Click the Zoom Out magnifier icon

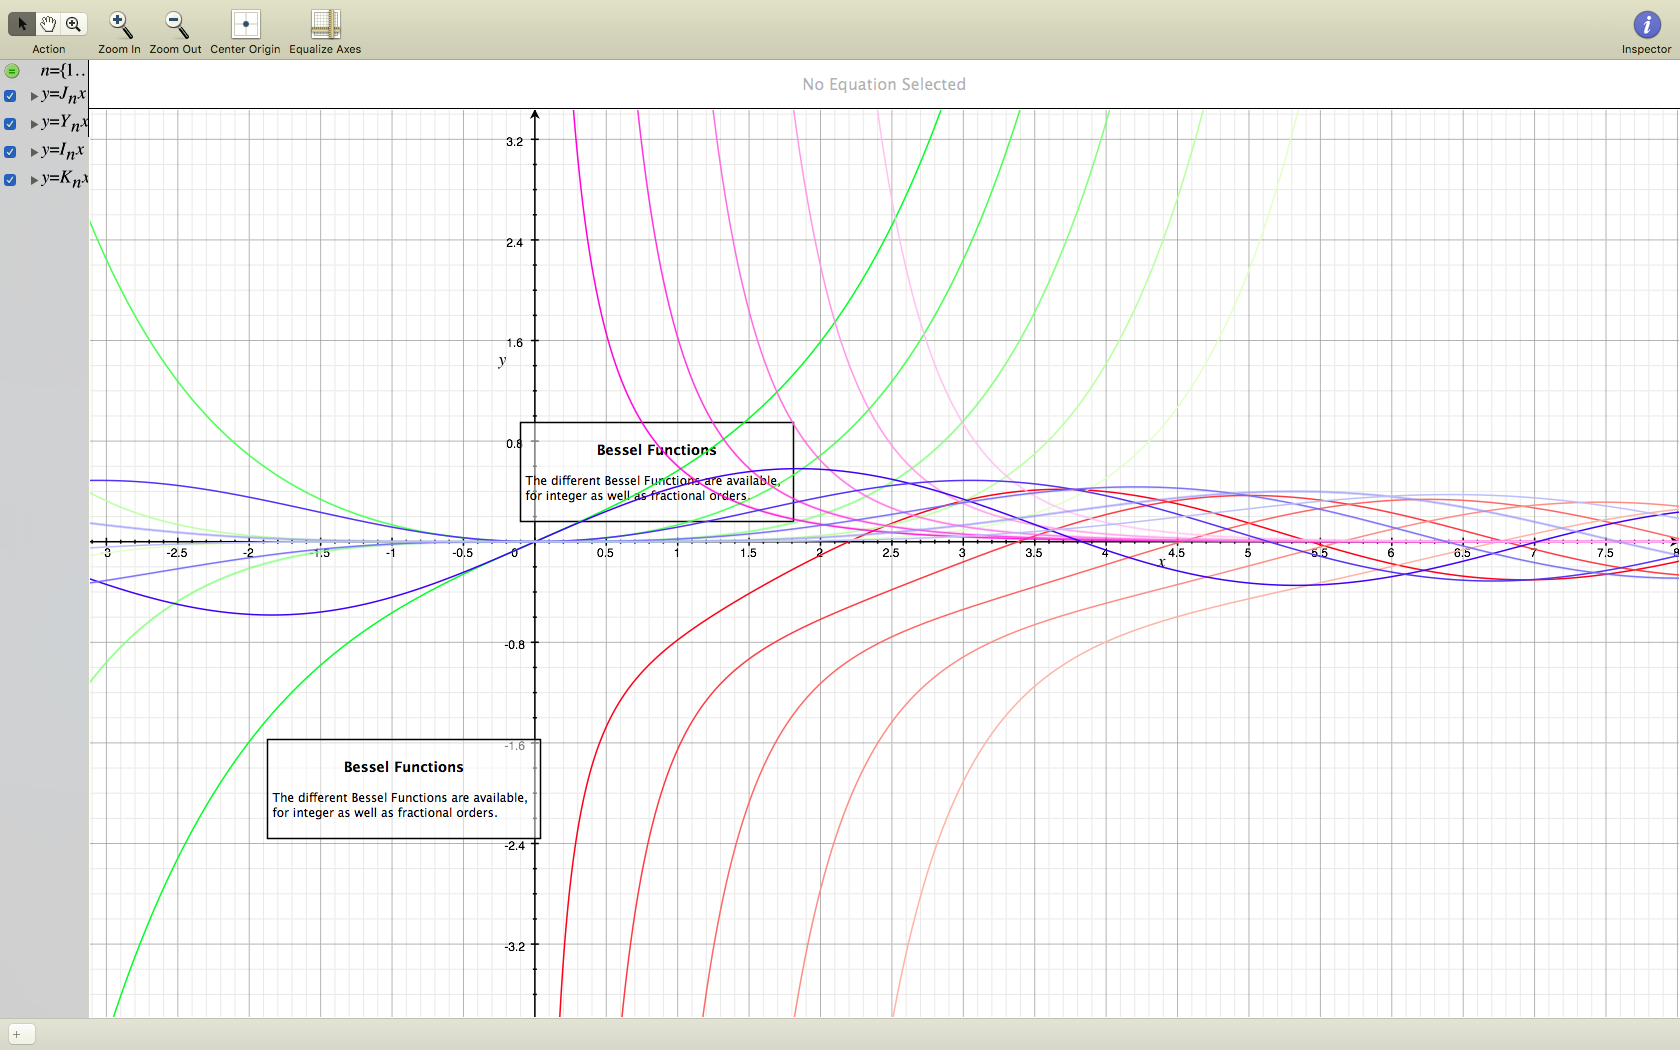pos(175,24)
